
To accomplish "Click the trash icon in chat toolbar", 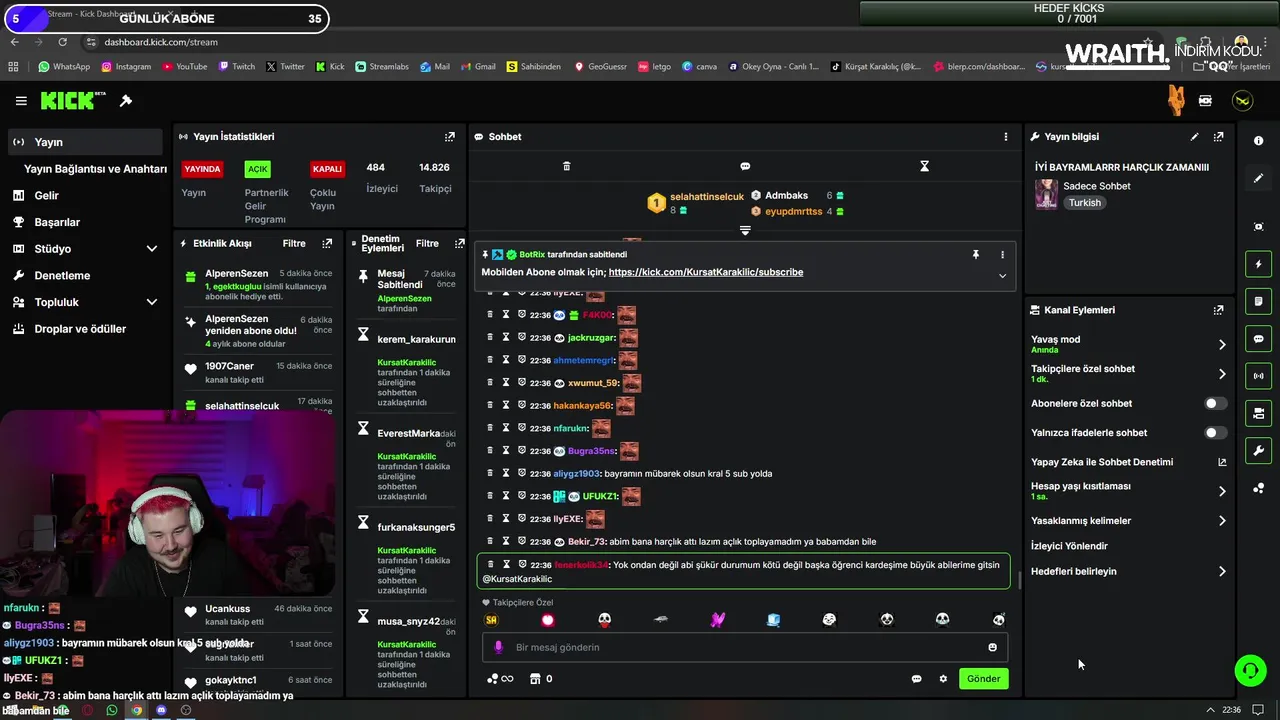I will (566, 166).
